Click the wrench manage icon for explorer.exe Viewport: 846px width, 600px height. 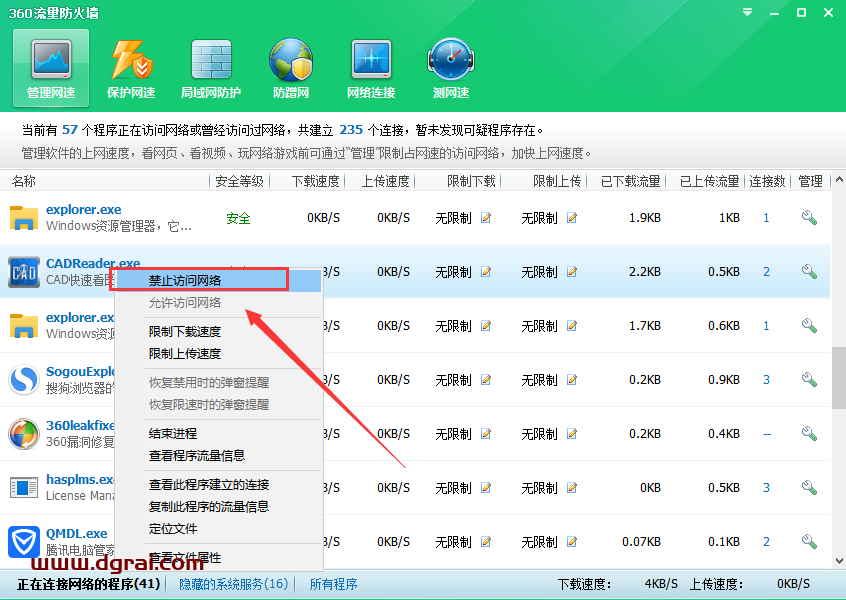point(810,217)
